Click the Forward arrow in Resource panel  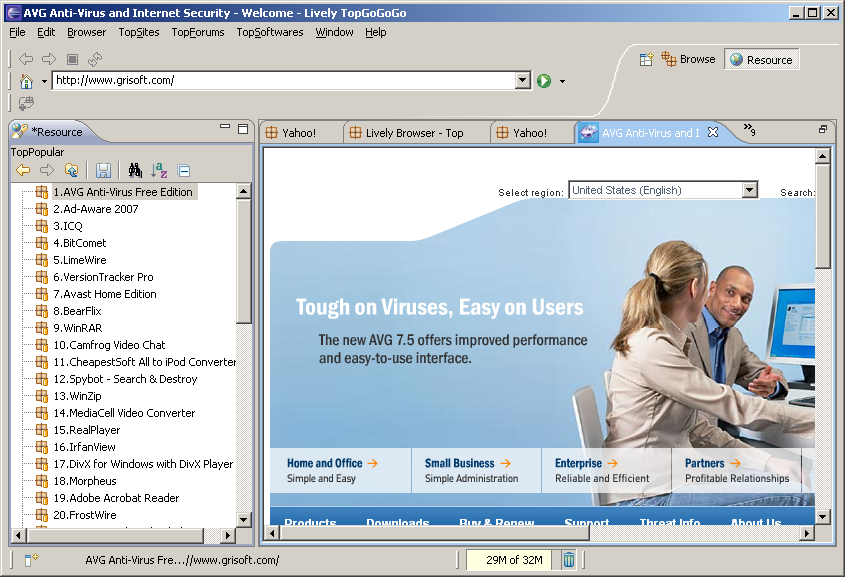pyautogui.click(x=47, y=170)
